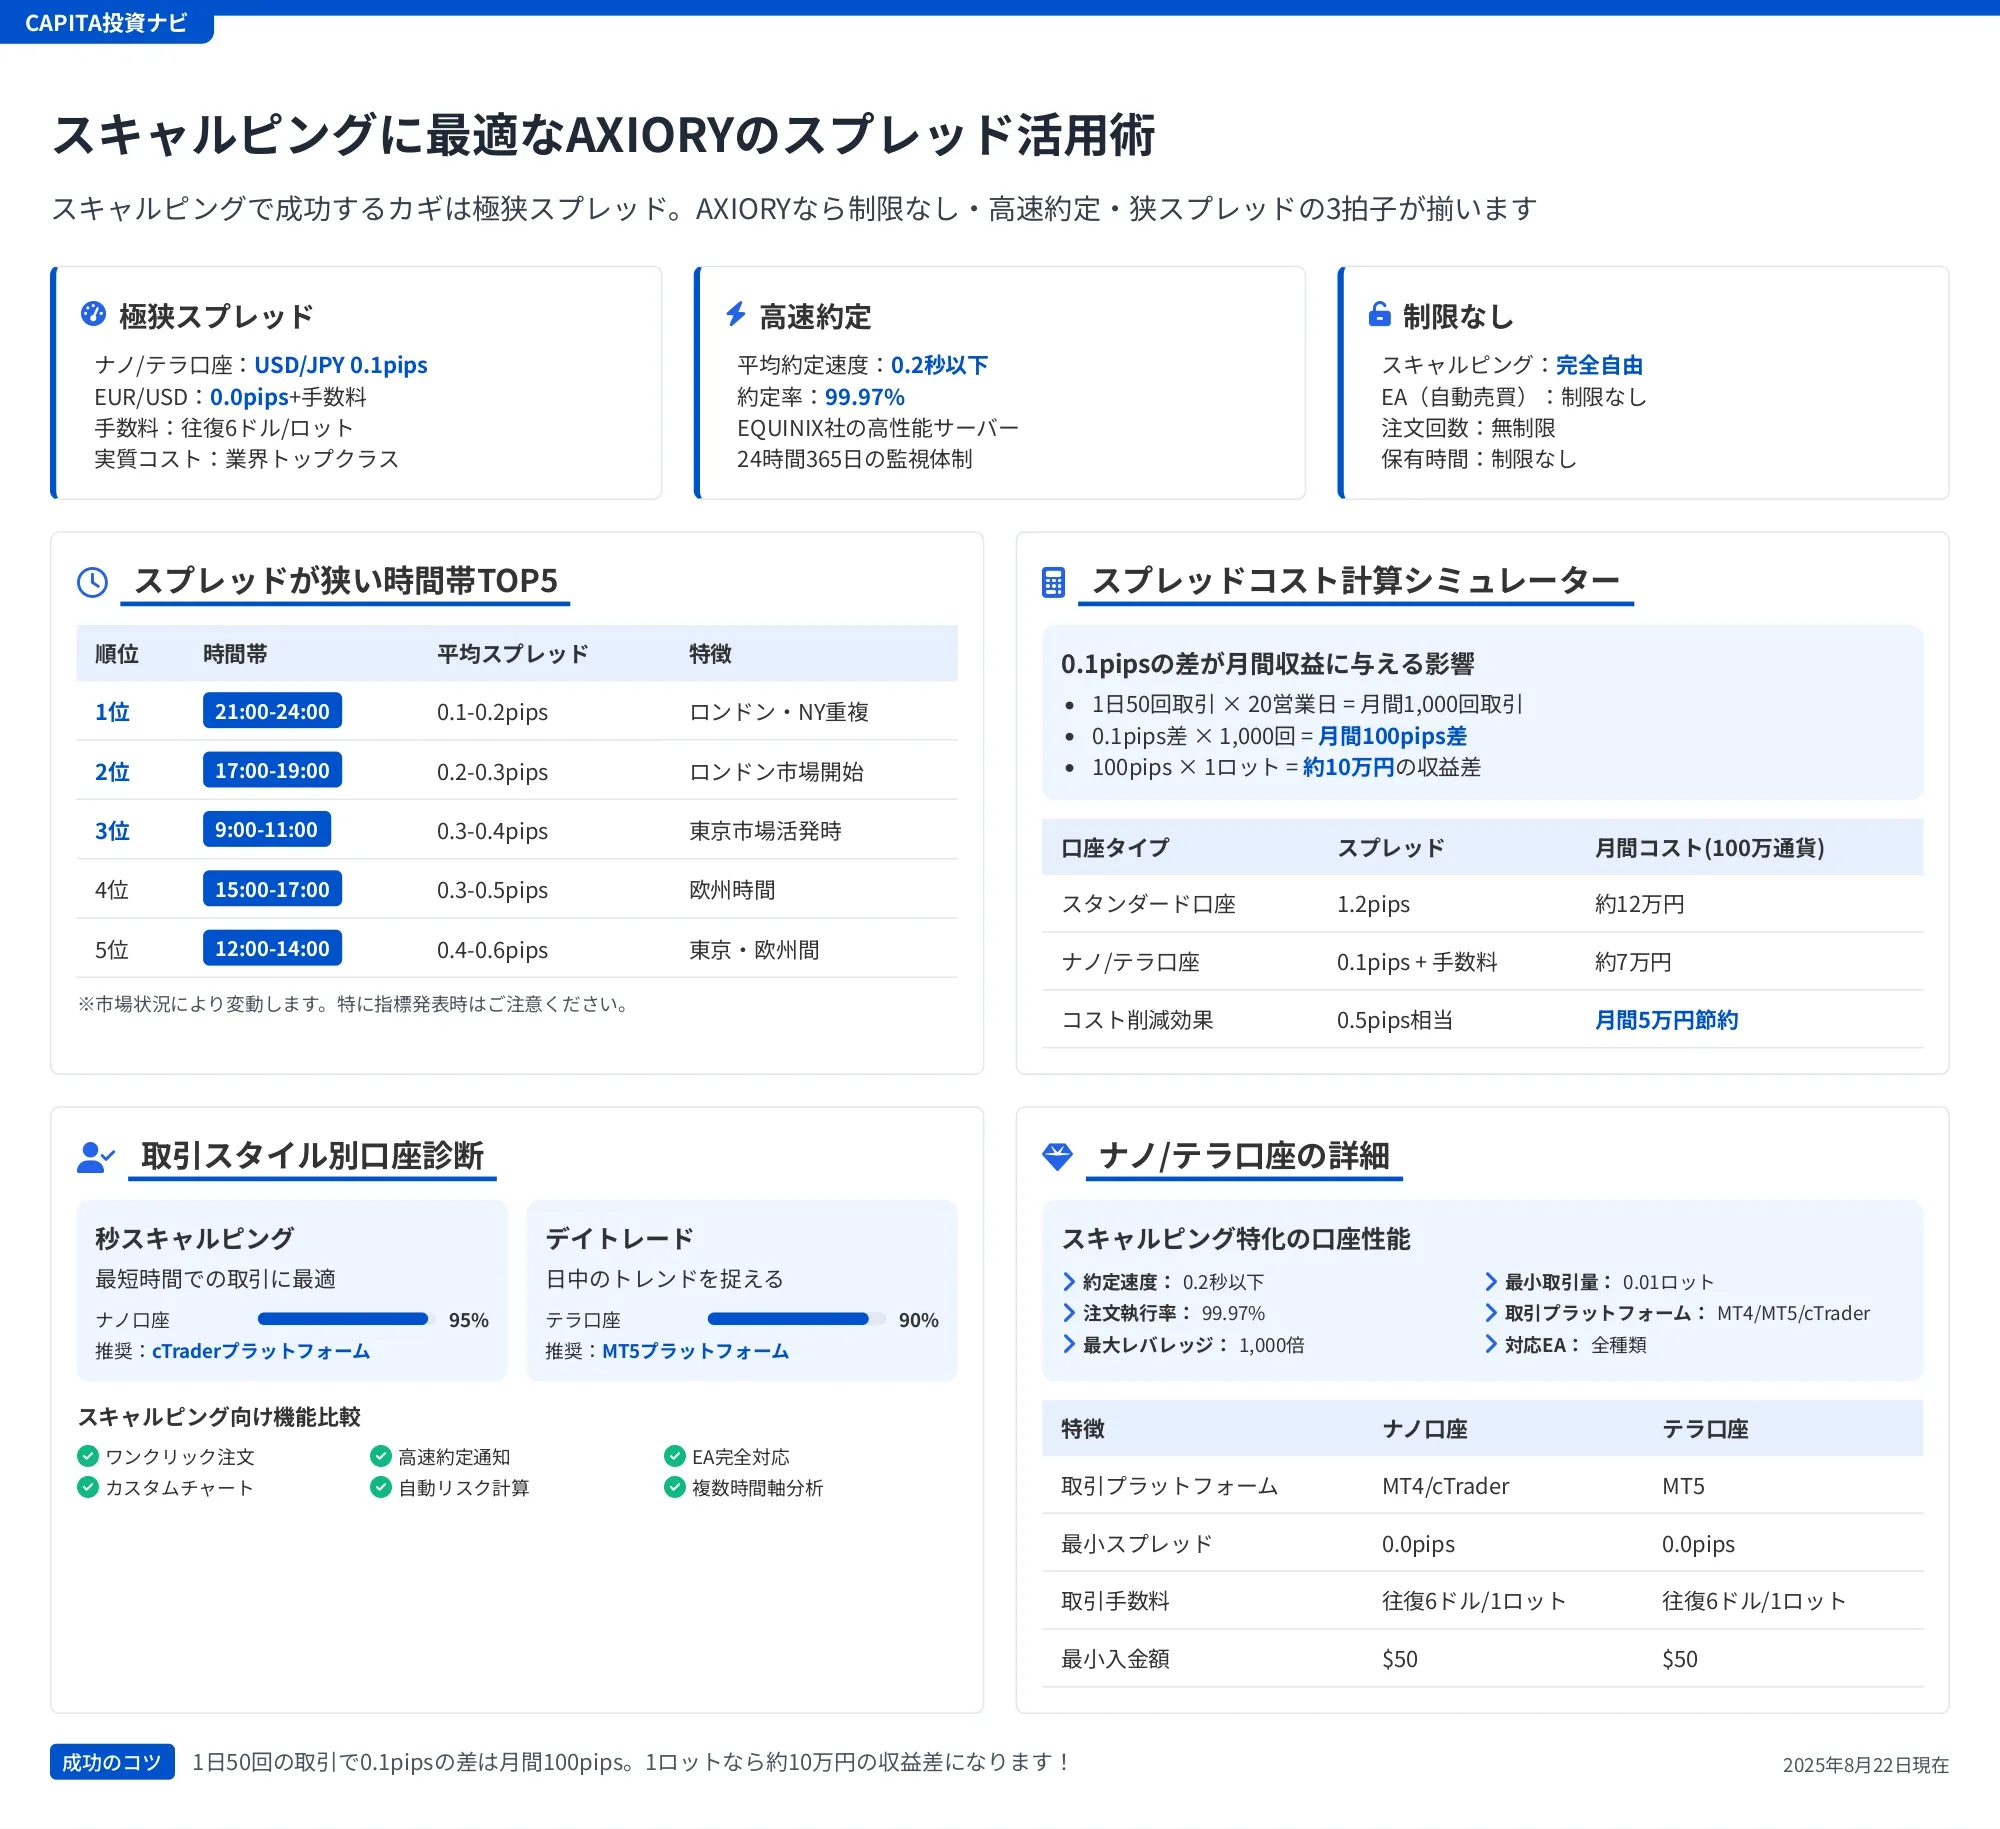2000x1829 pixels.
Task: Click the chevron before 注文執行率
Action: click(1069, 1312)
